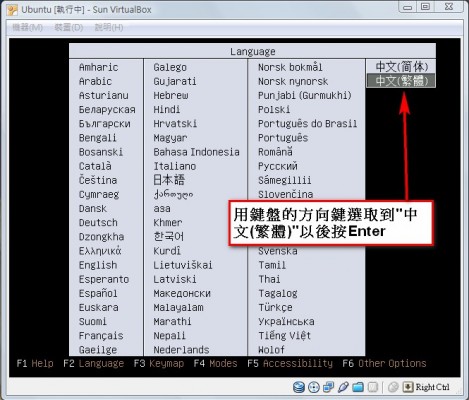Click the mouse integration status icon

pyautogui.click(x=393, y=387)
